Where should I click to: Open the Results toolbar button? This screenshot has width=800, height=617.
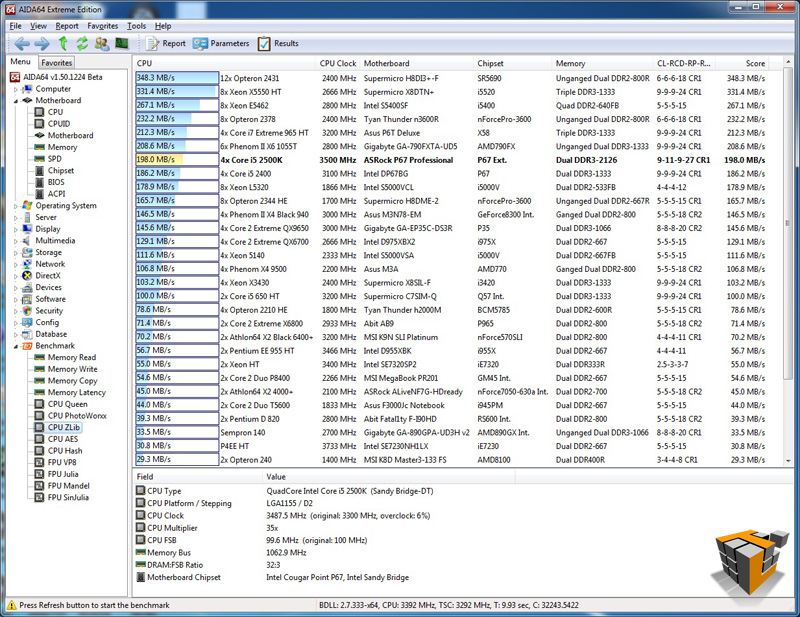click(278, 44)
